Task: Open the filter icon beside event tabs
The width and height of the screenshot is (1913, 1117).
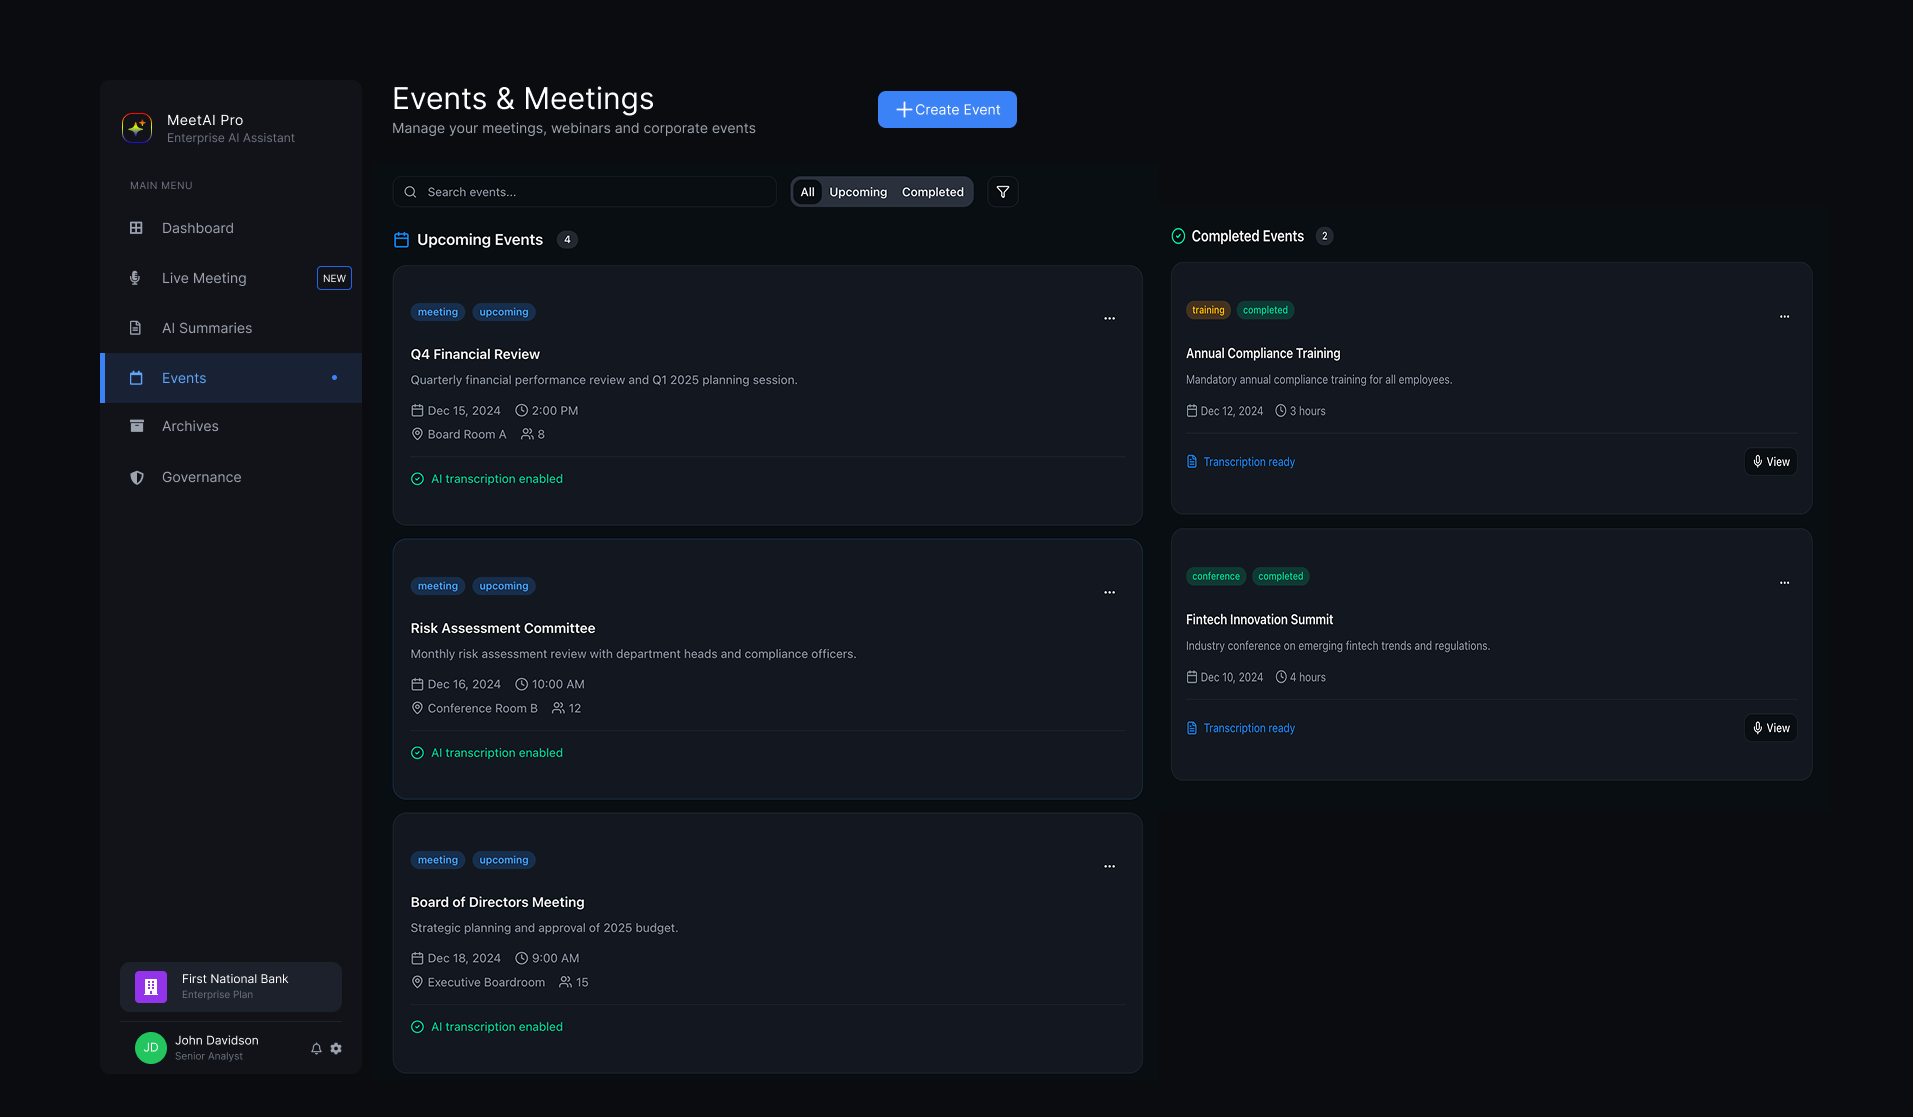Action: click(x=1002, y=191)
